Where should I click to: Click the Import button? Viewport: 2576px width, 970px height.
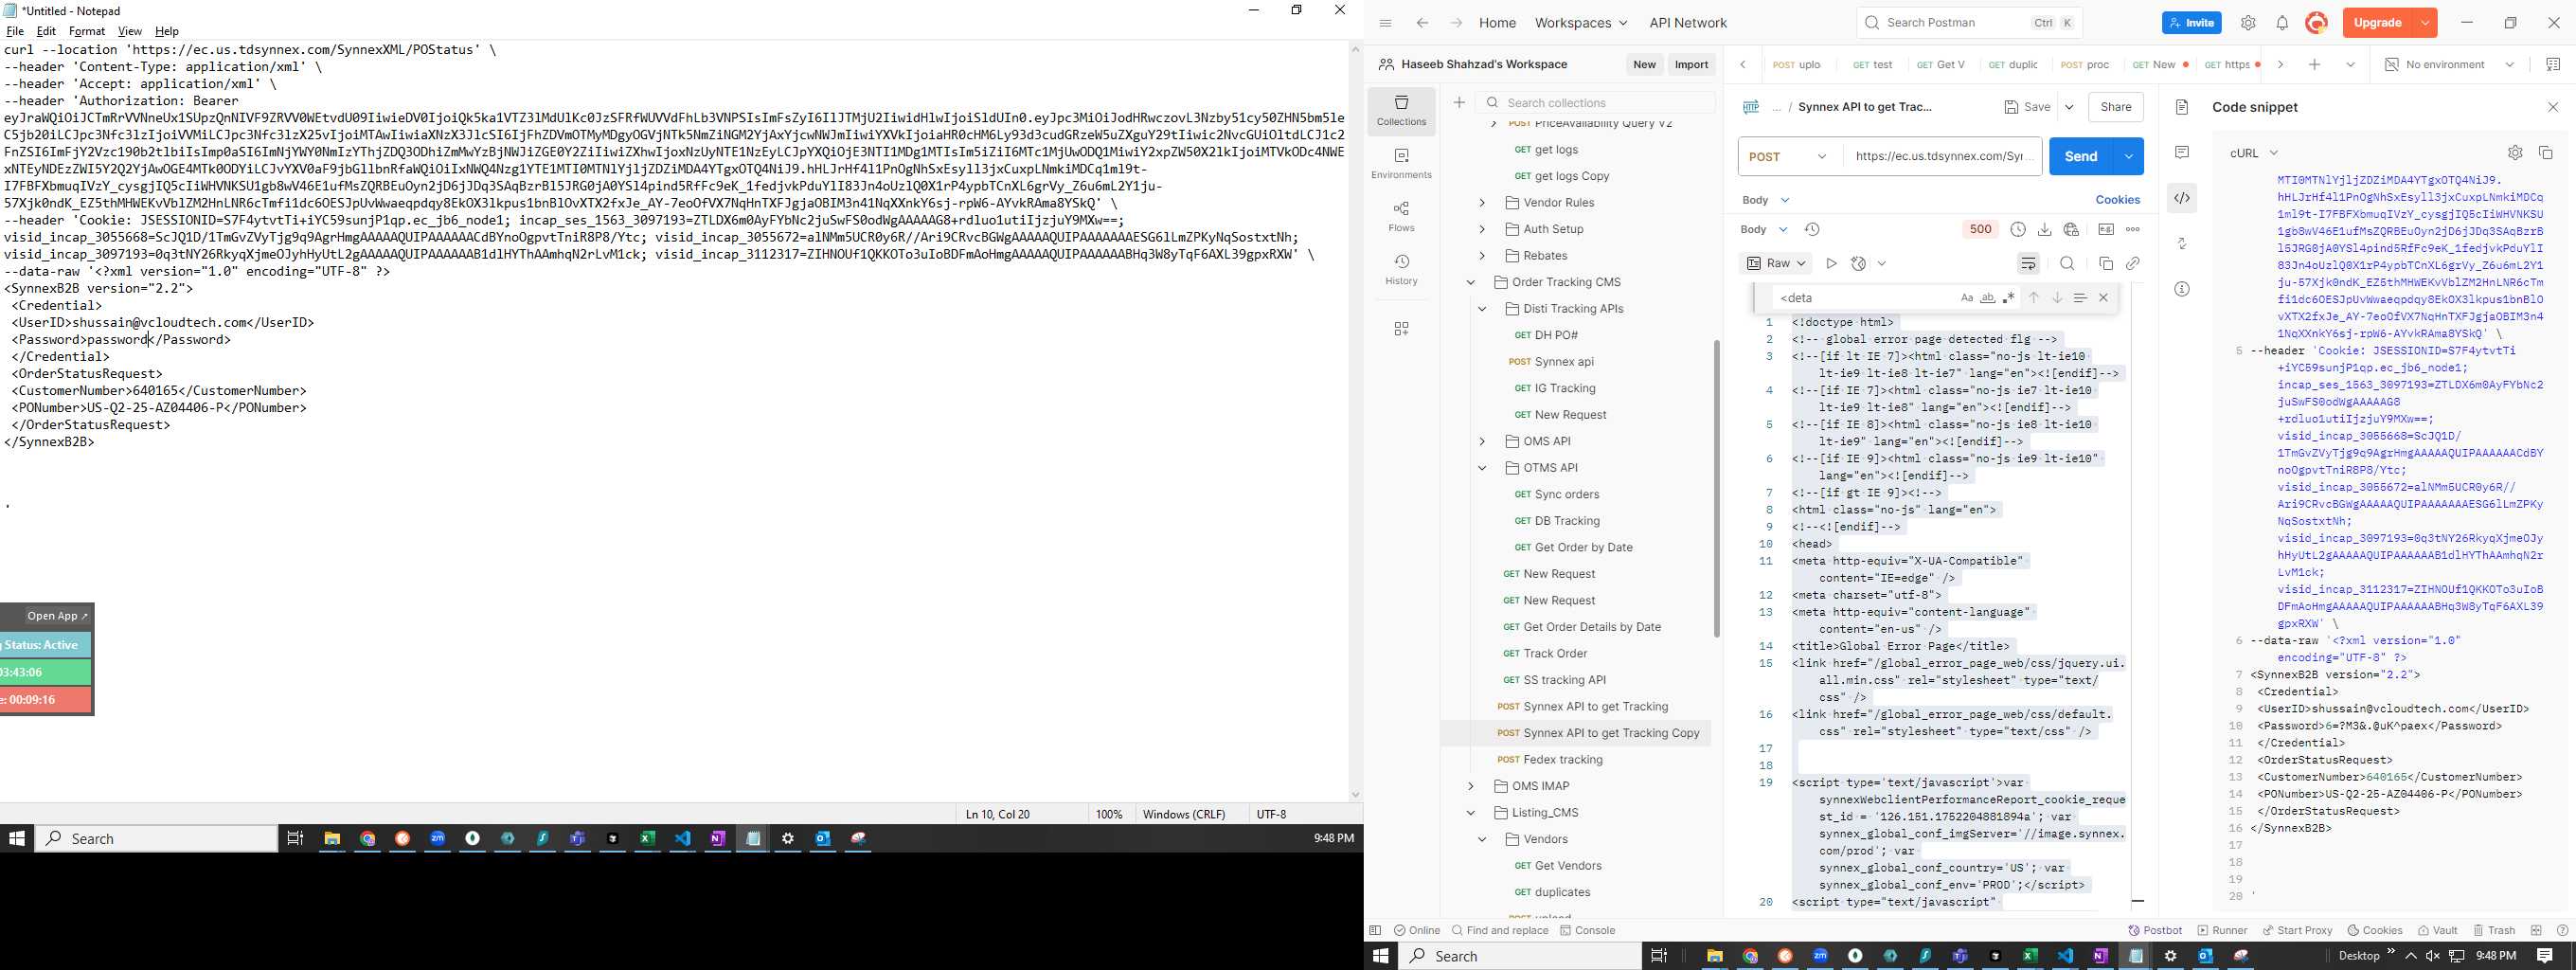point(1691,64)
